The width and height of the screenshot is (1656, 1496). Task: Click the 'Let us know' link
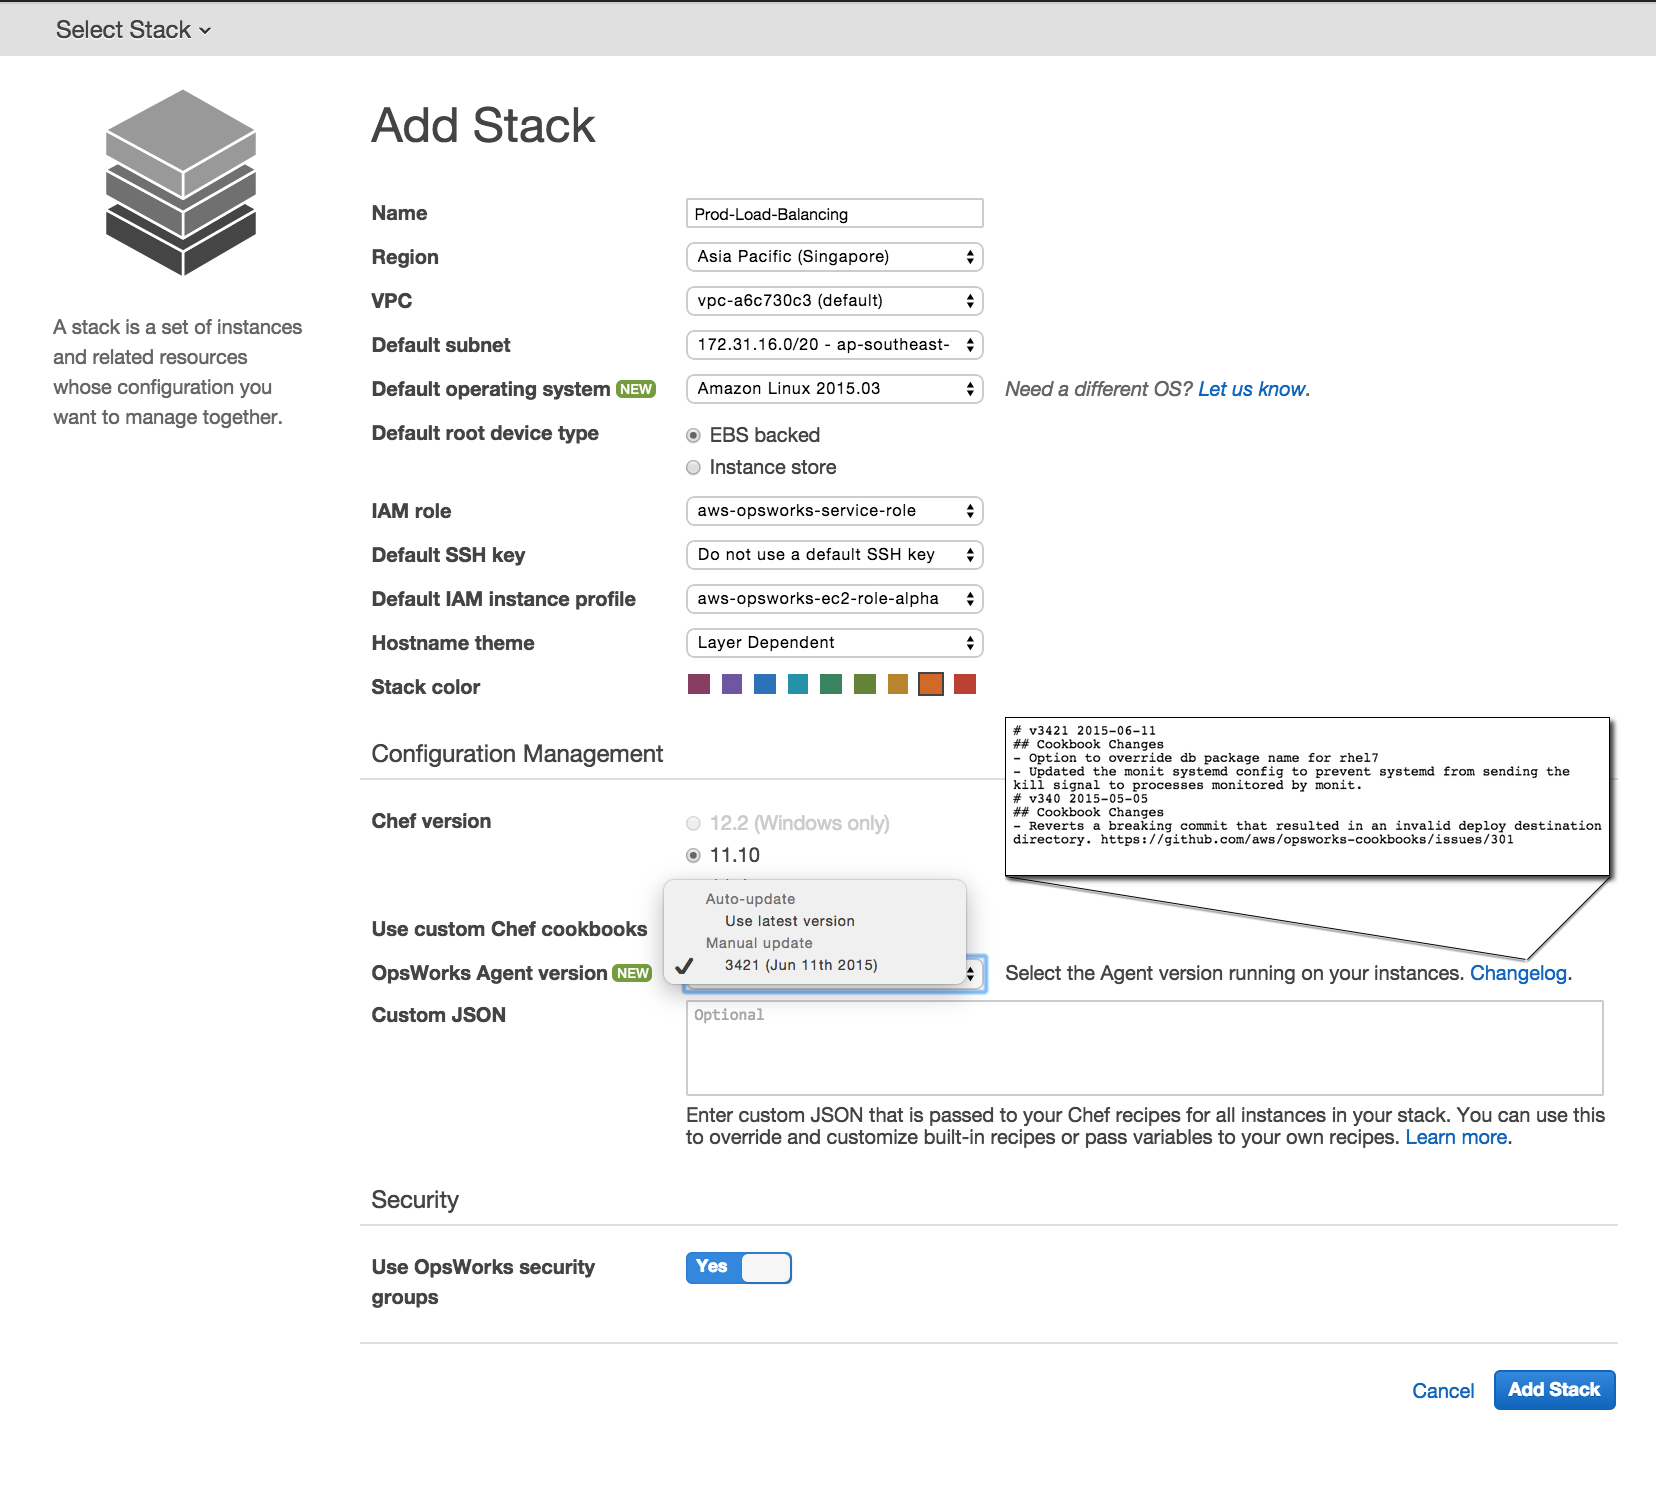tap(1252, 389)
